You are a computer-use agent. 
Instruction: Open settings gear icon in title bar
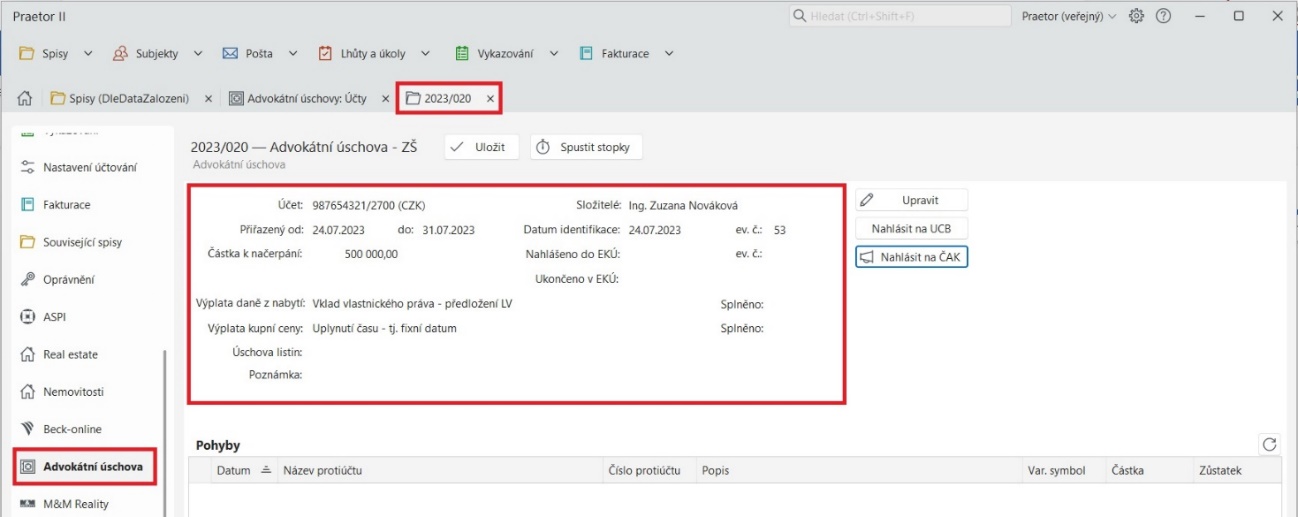(1136, 17)
